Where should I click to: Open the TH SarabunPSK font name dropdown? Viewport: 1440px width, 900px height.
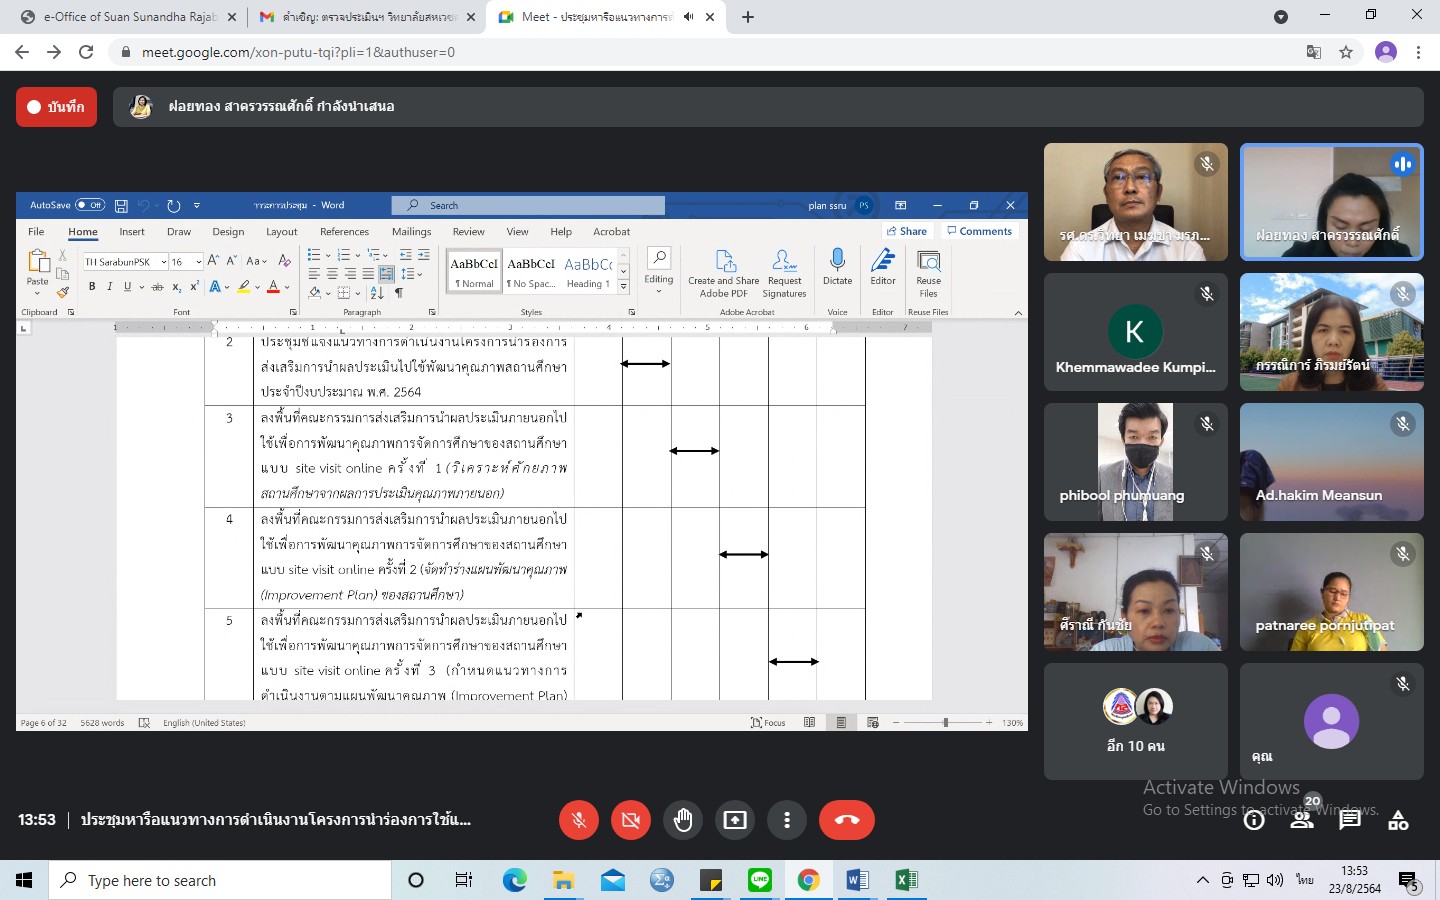coord(164,262)
